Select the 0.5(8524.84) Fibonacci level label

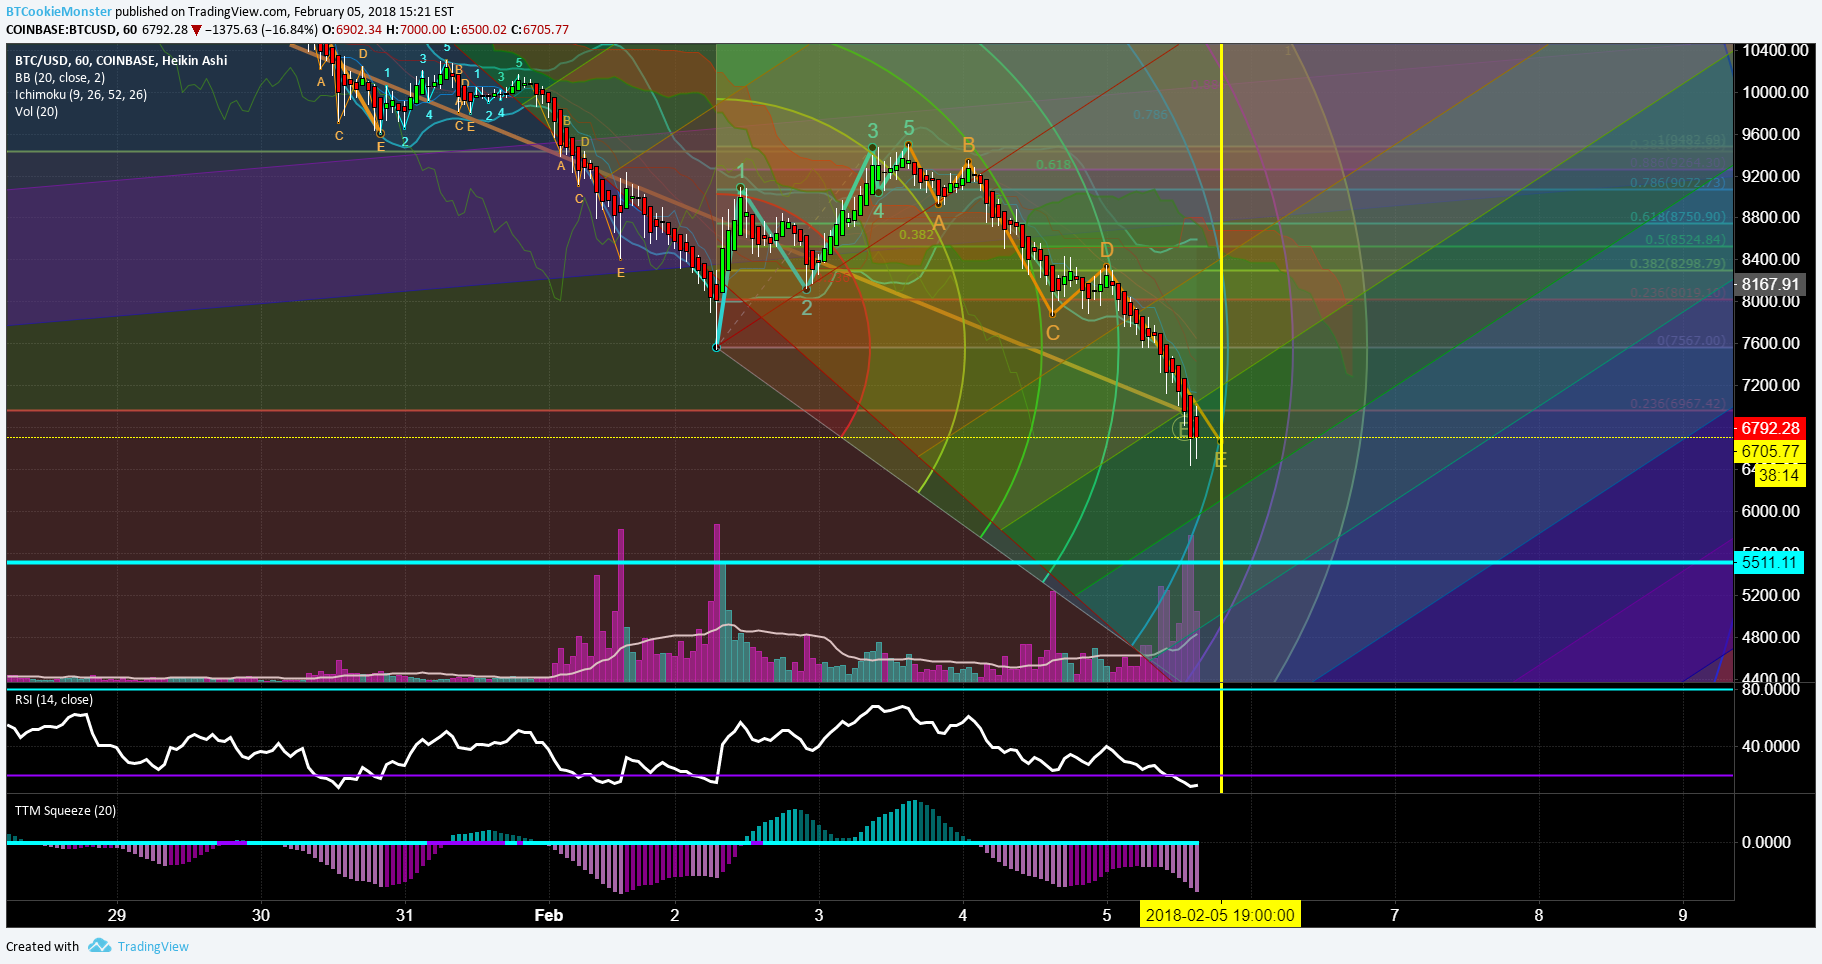[x=1686, y=239]
